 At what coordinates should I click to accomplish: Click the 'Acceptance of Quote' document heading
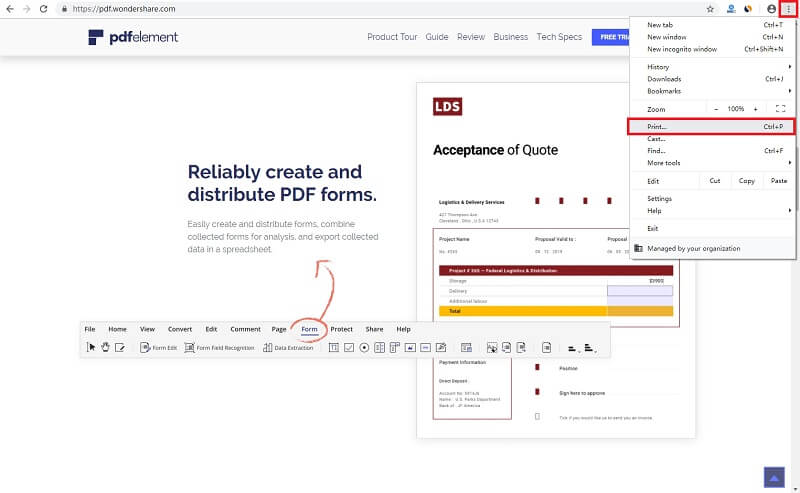(495, 150)
